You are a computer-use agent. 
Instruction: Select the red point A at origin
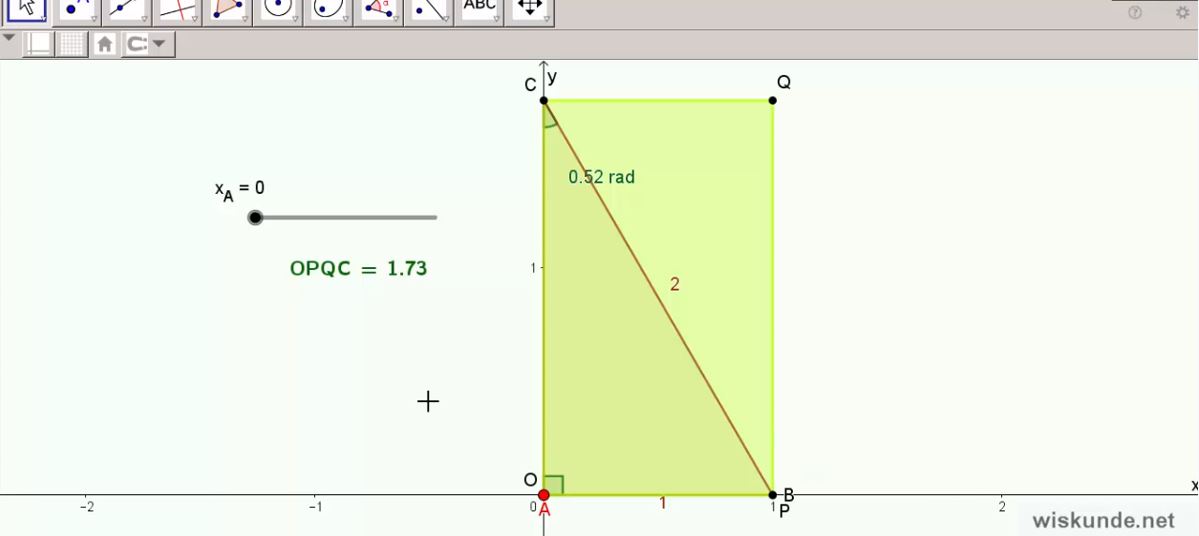544,495
